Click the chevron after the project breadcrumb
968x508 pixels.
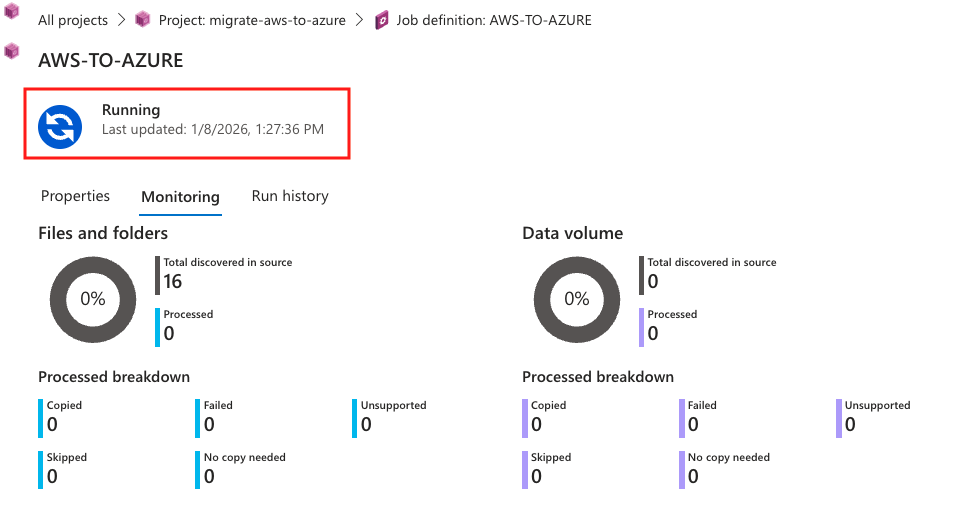[360, 20]
